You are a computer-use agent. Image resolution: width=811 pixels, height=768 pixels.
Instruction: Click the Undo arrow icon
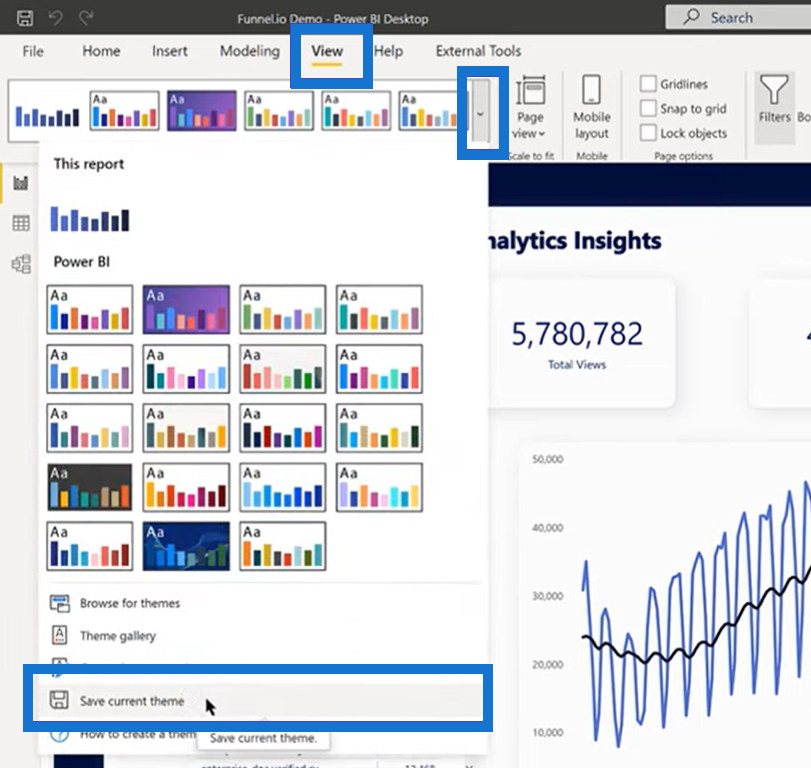[x=55, y=18]
